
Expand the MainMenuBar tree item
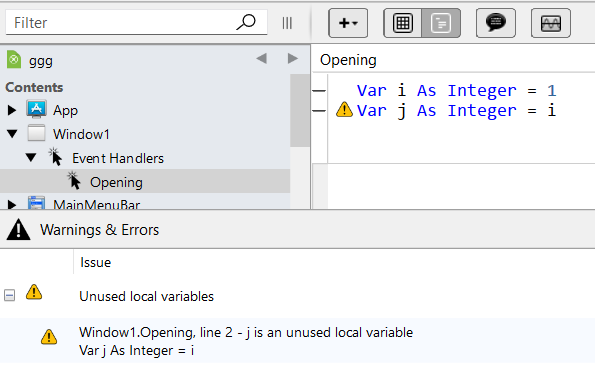coord(12,205)
